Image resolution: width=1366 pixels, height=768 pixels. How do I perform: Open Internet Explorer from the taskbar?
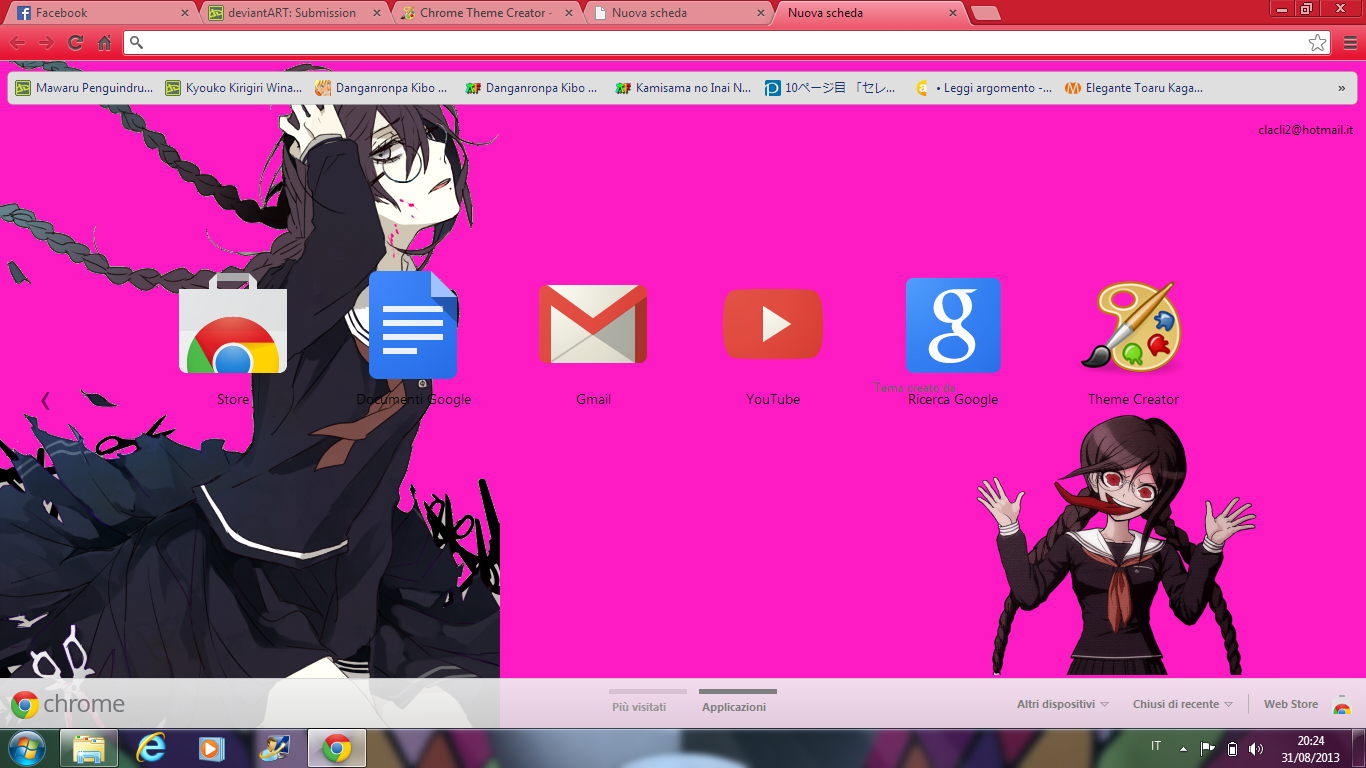point(150,748)
